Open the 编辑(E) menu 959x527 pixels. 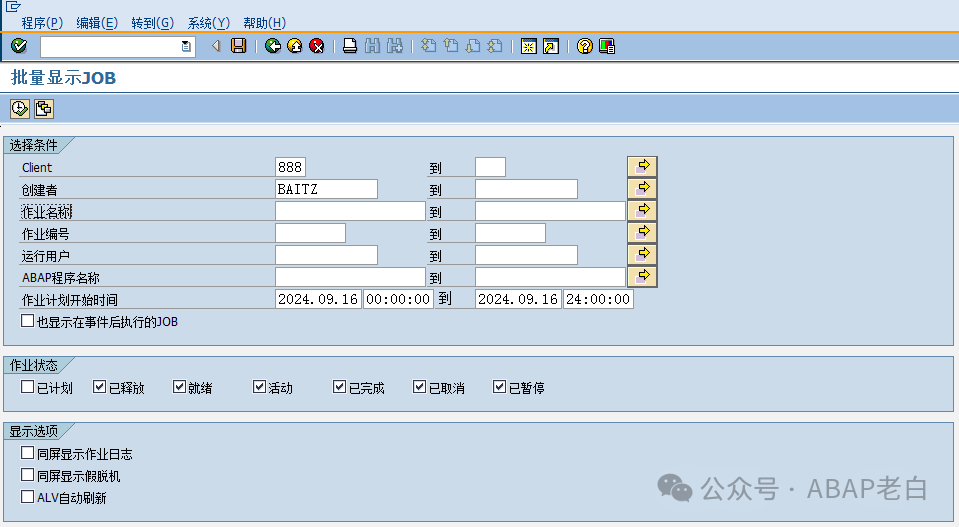pos(97,23)
